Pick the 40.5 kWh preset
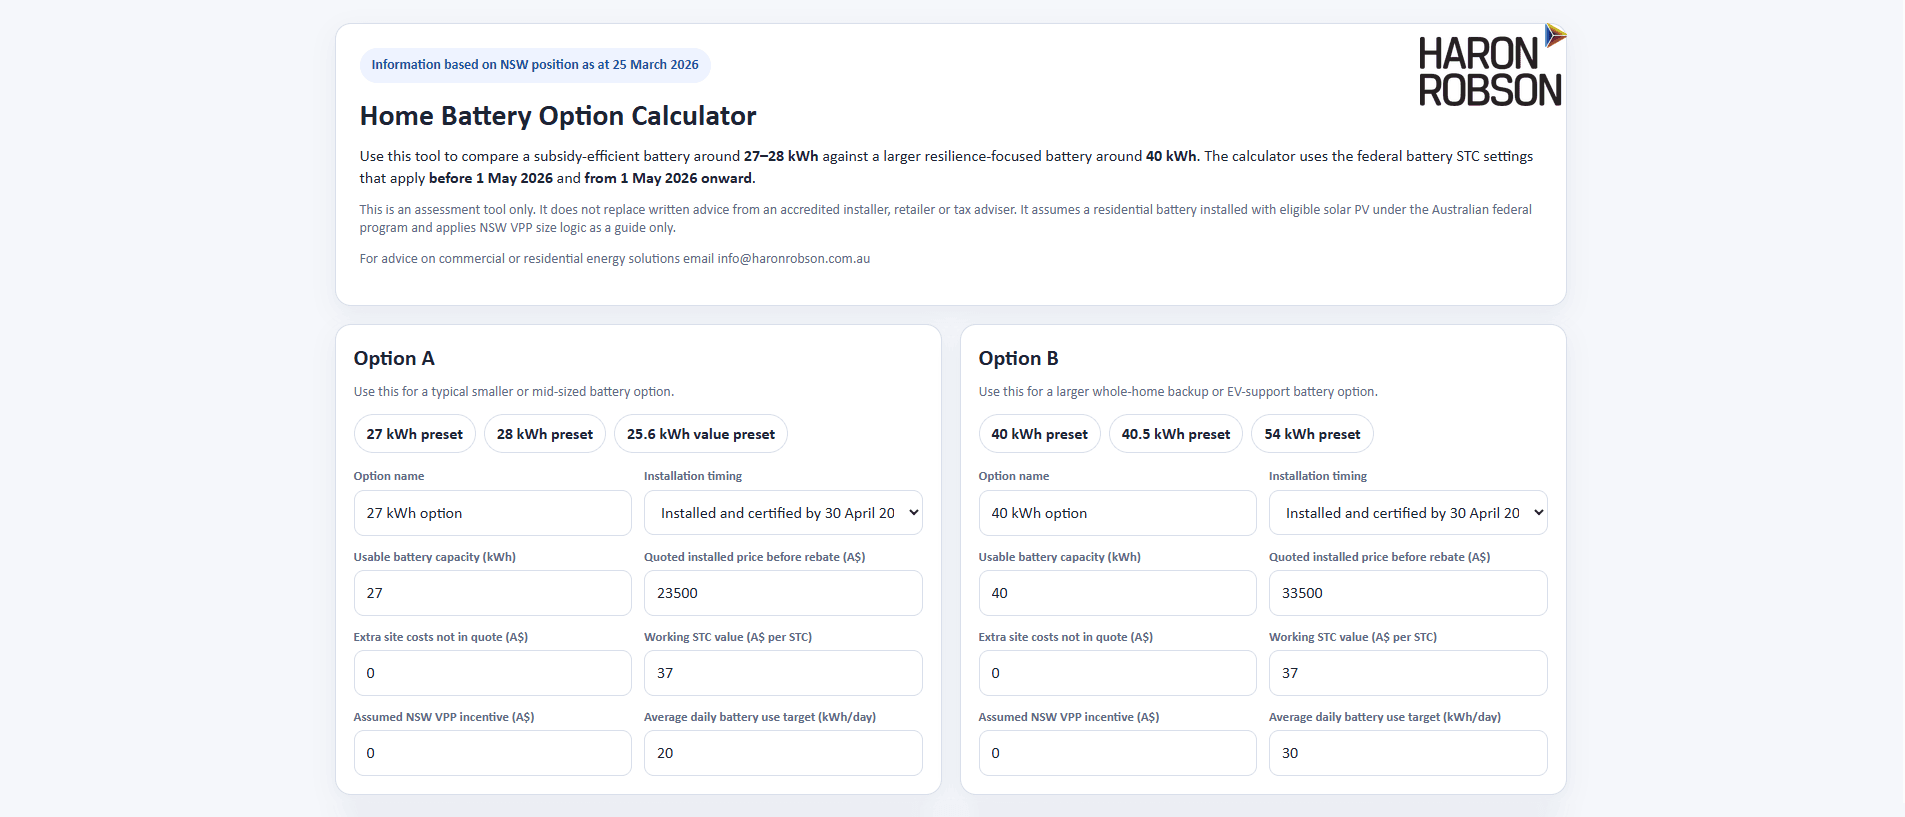The width and height of the screenshot is (1905, 817). [x=1175, y=434]
